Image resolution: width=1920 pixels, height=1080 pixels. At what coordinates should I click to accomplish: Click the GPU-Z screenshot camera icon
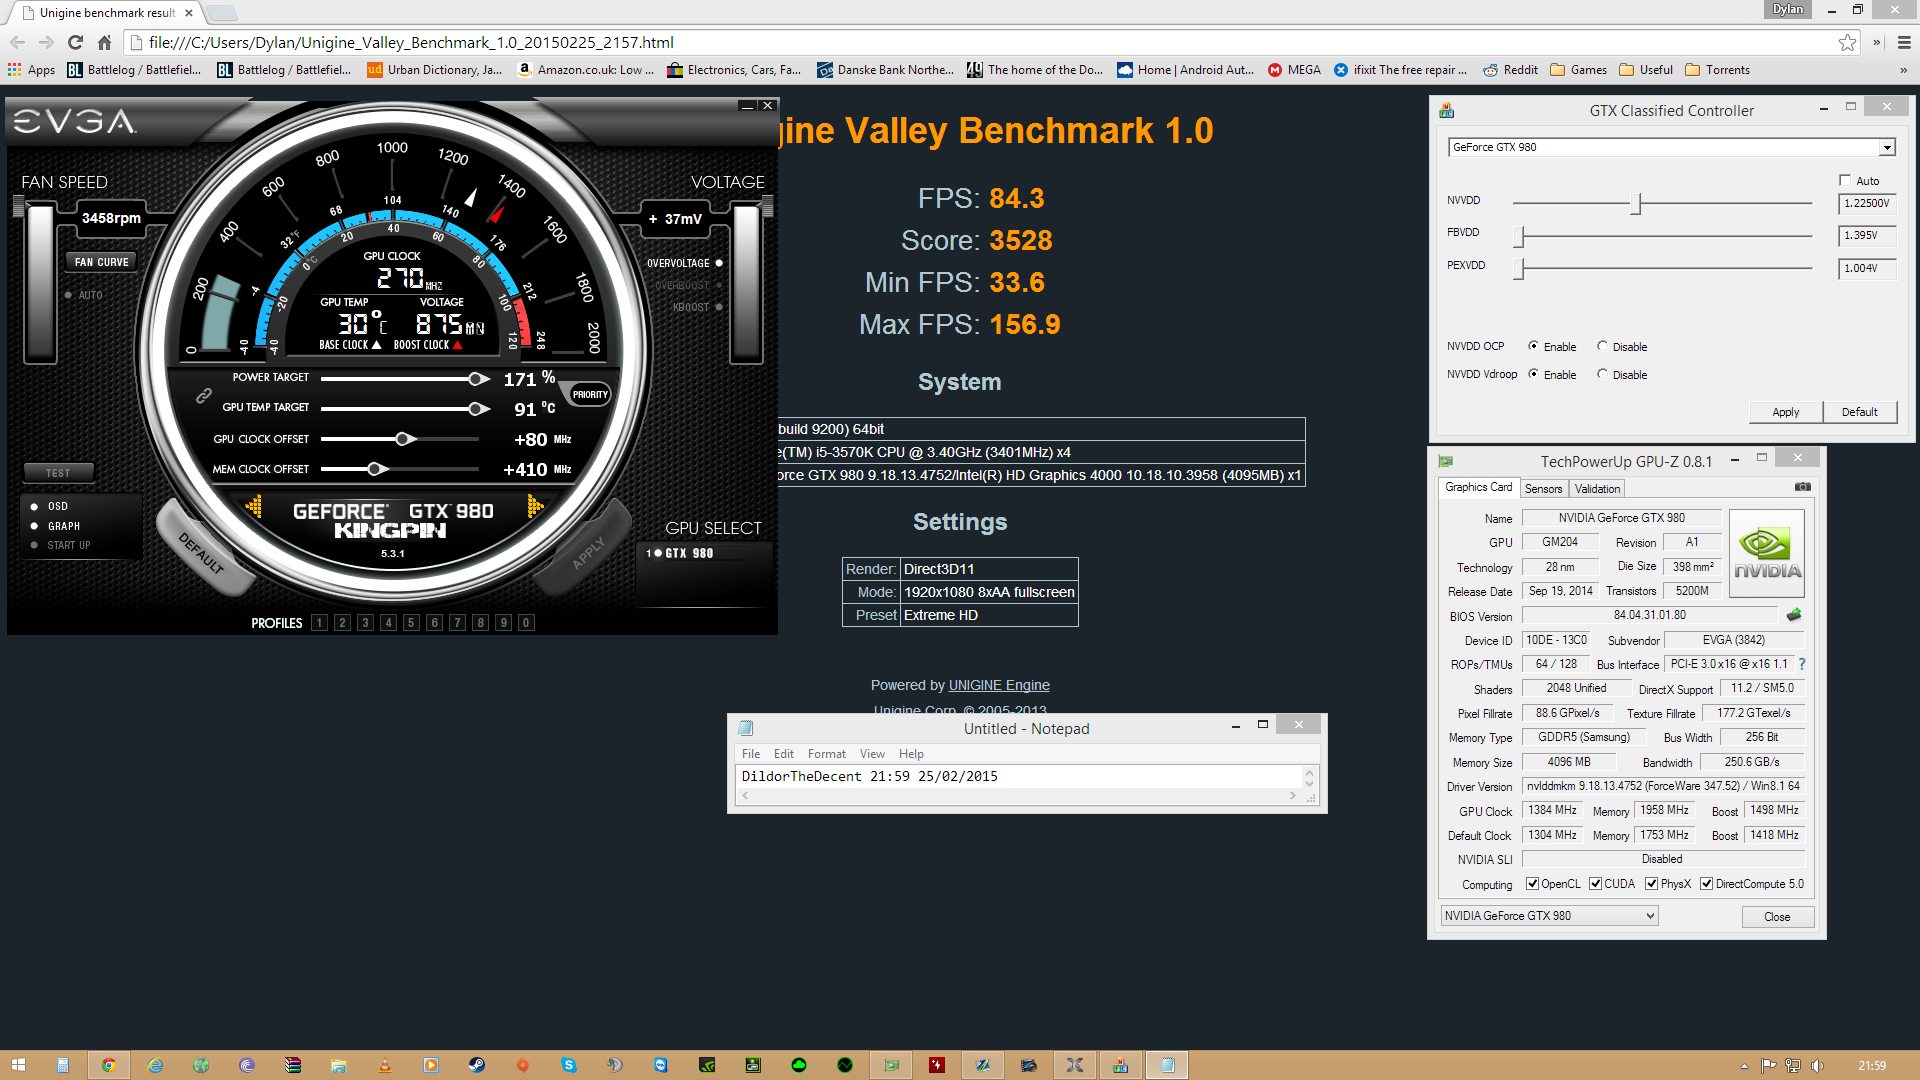click(1802, 487)
